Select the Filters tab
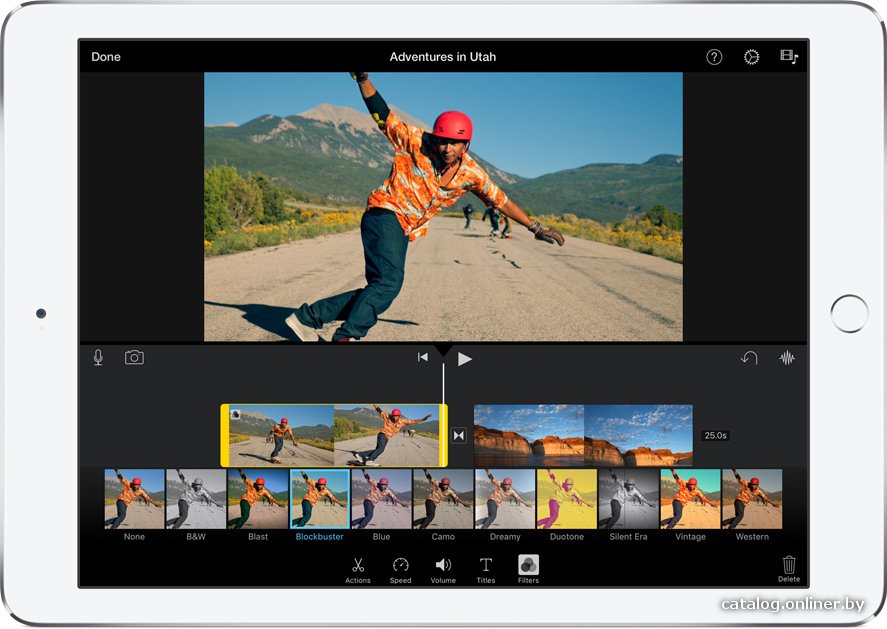887x629 pixels. click(x=528, y=569)
